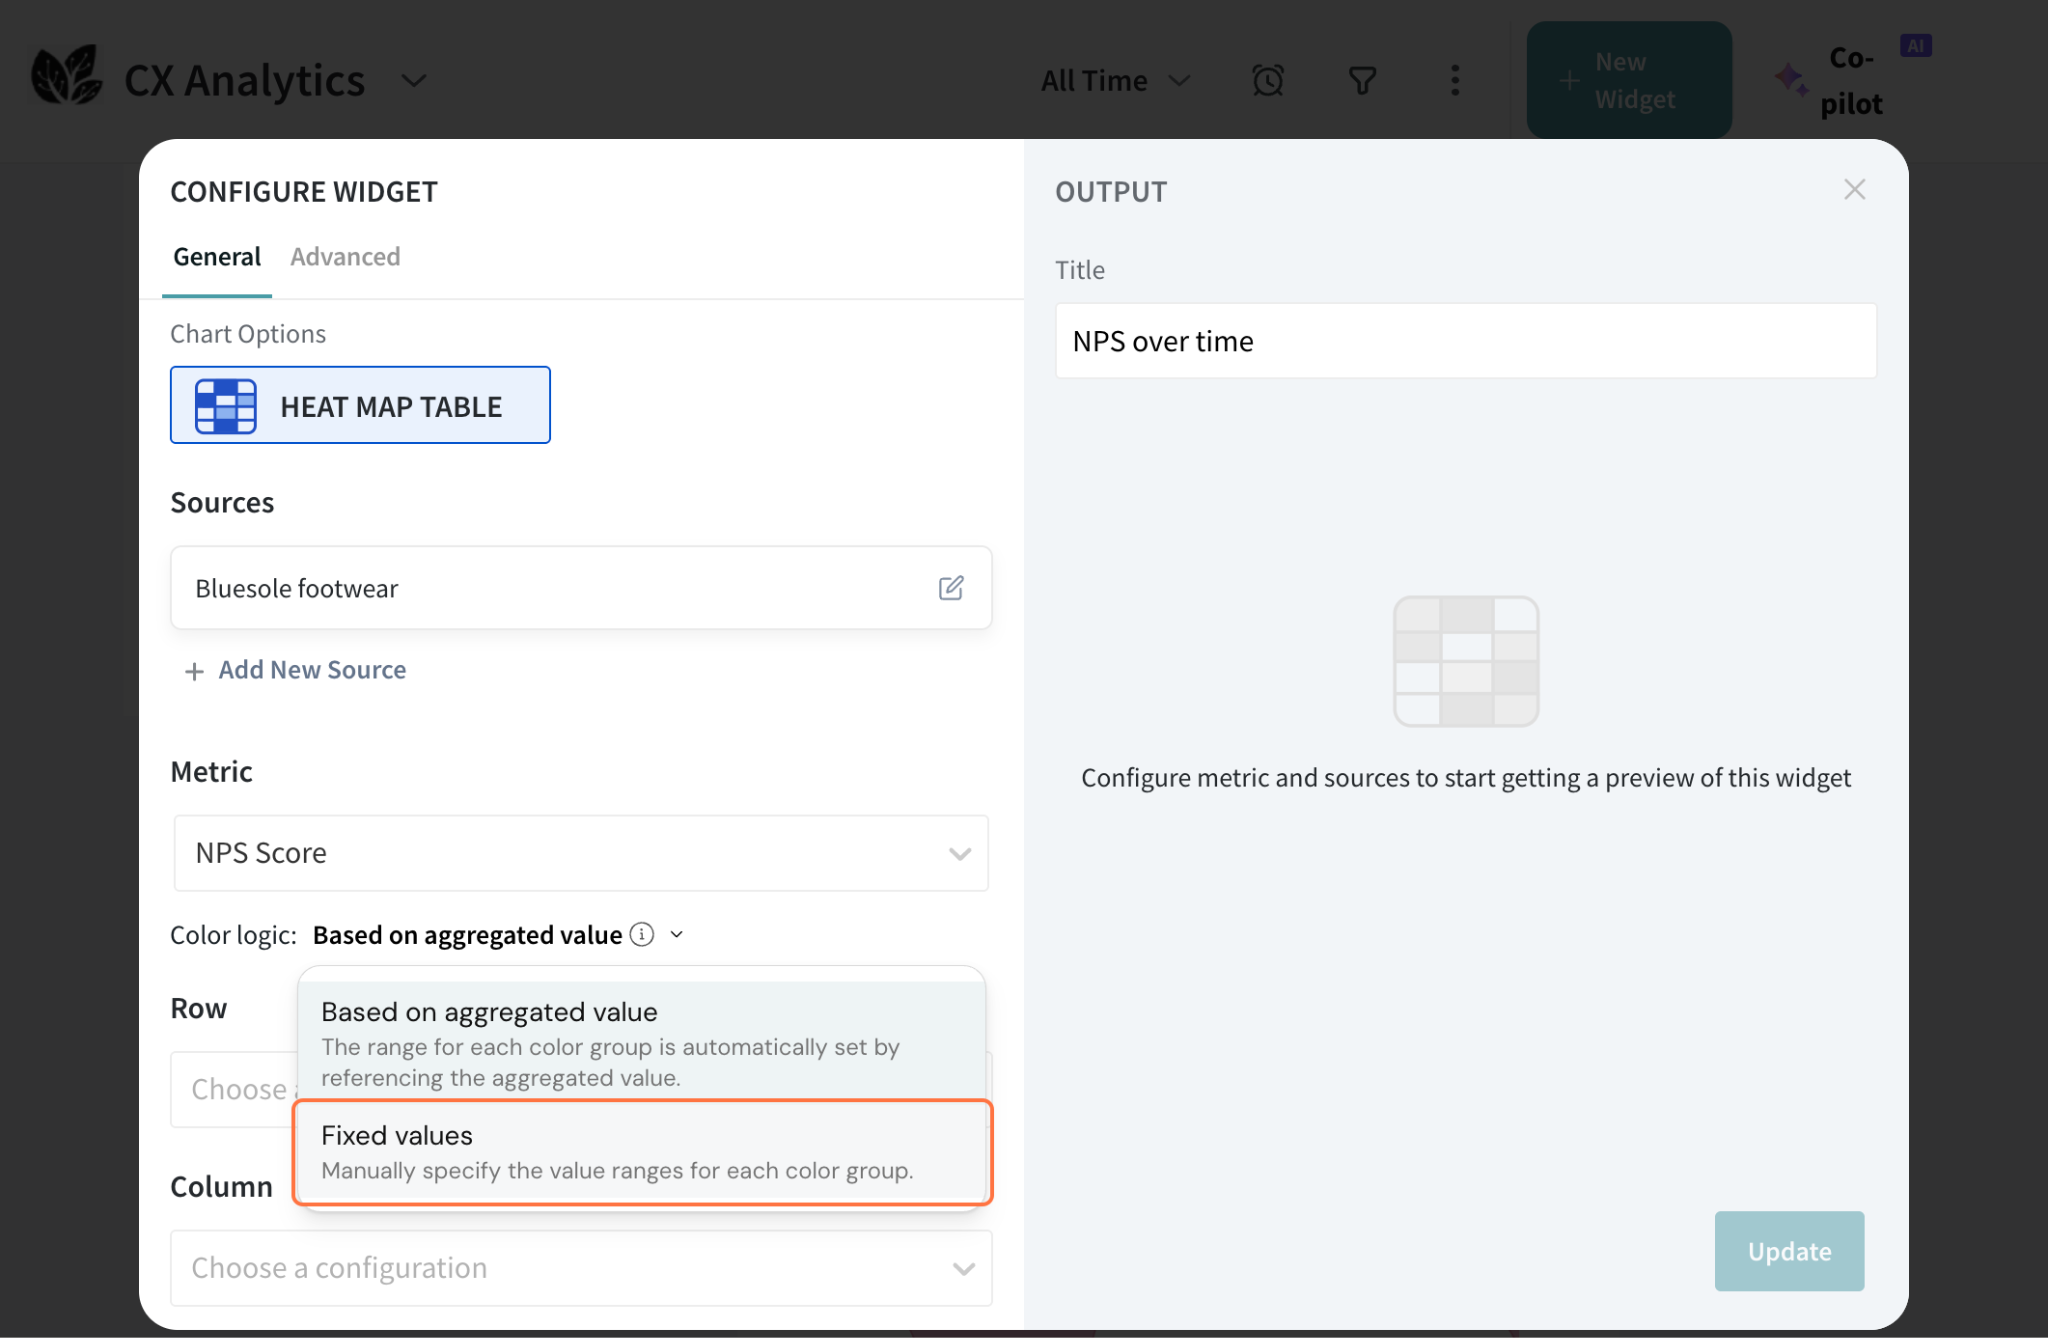Expand the CX Analytics dashboard chevron
2048x1338 pixels.
coord(414,80)
